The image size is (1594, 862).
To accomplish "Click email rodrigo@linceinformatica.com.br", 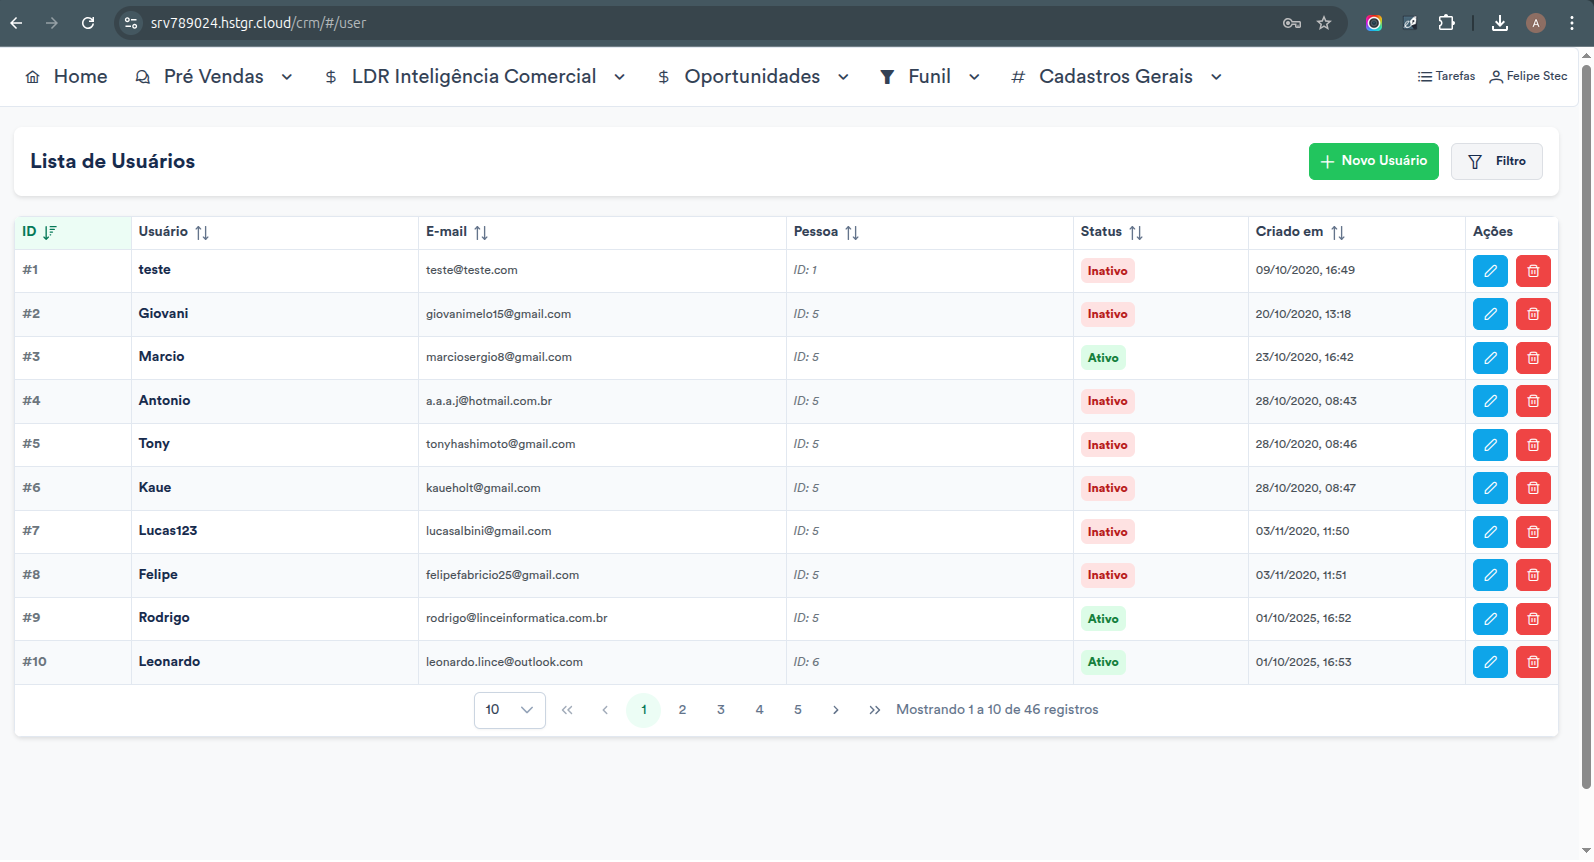I will pos(517,619).
